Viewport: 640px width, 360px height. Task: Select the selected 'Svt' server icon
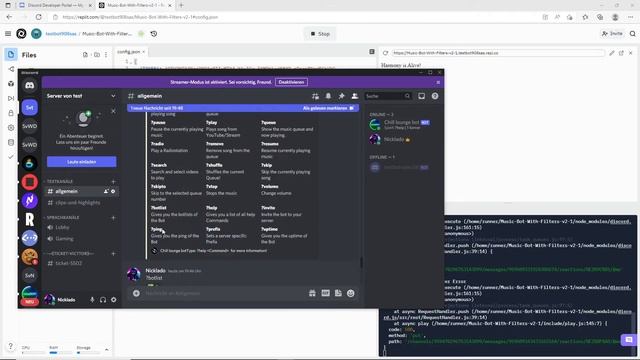[29, 107]
